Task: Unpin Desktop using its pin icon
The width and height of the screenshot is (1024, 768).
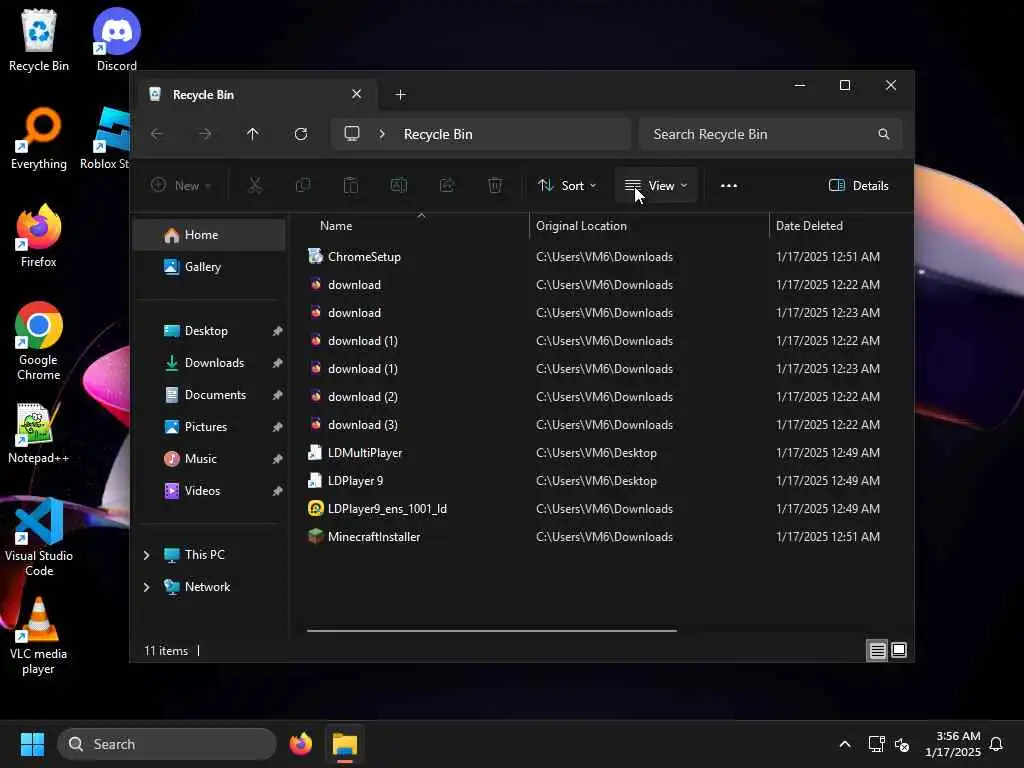Action: pos(278,331)
